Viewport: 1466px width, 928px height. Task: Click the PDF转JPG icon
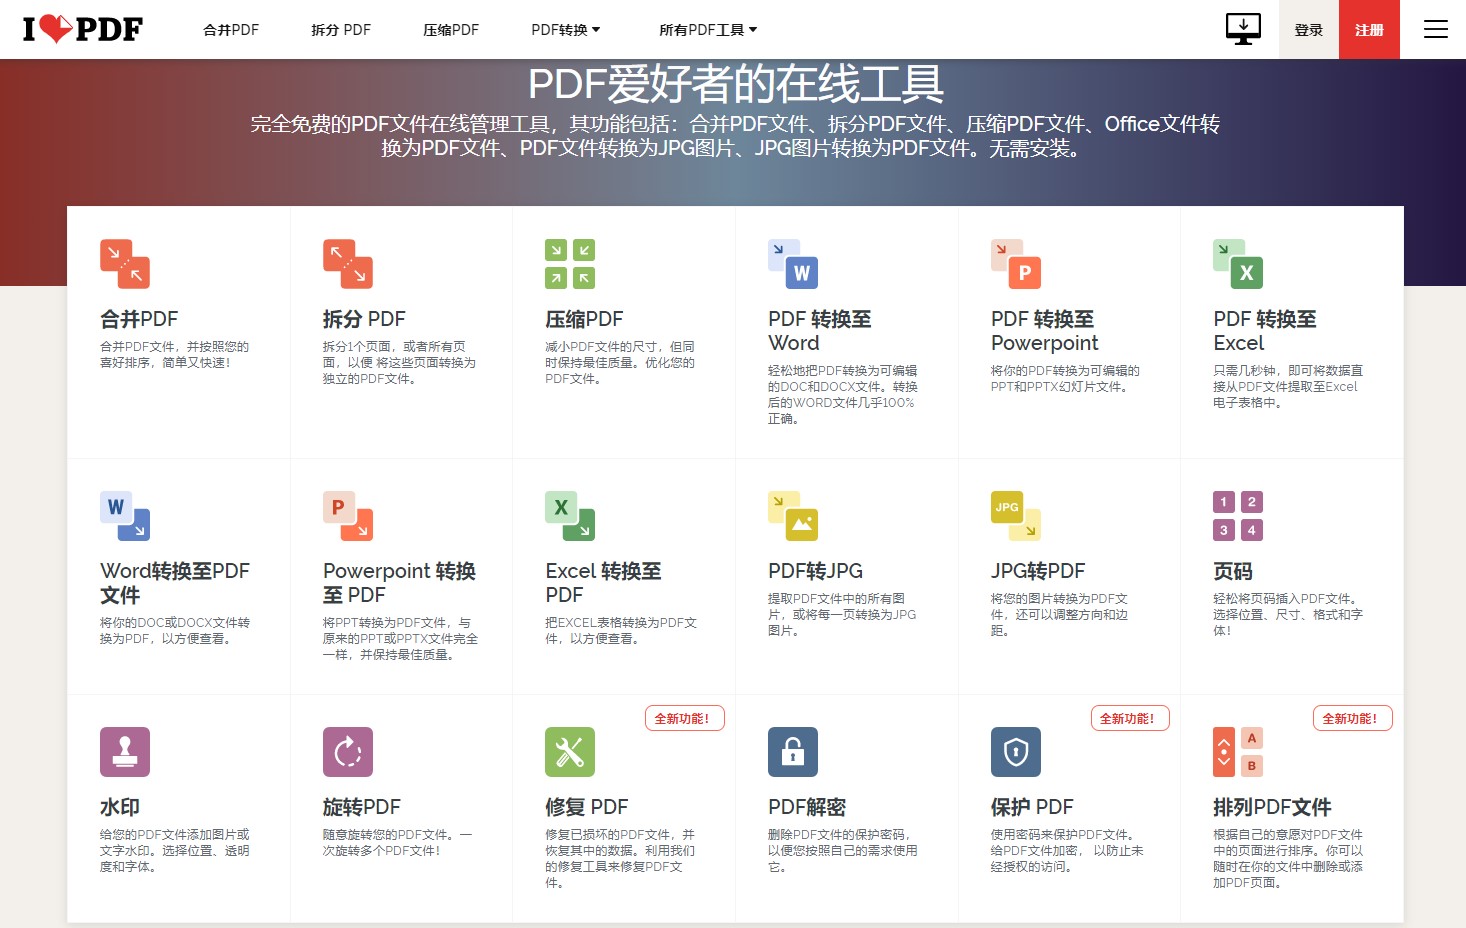[x=793, y=516]
